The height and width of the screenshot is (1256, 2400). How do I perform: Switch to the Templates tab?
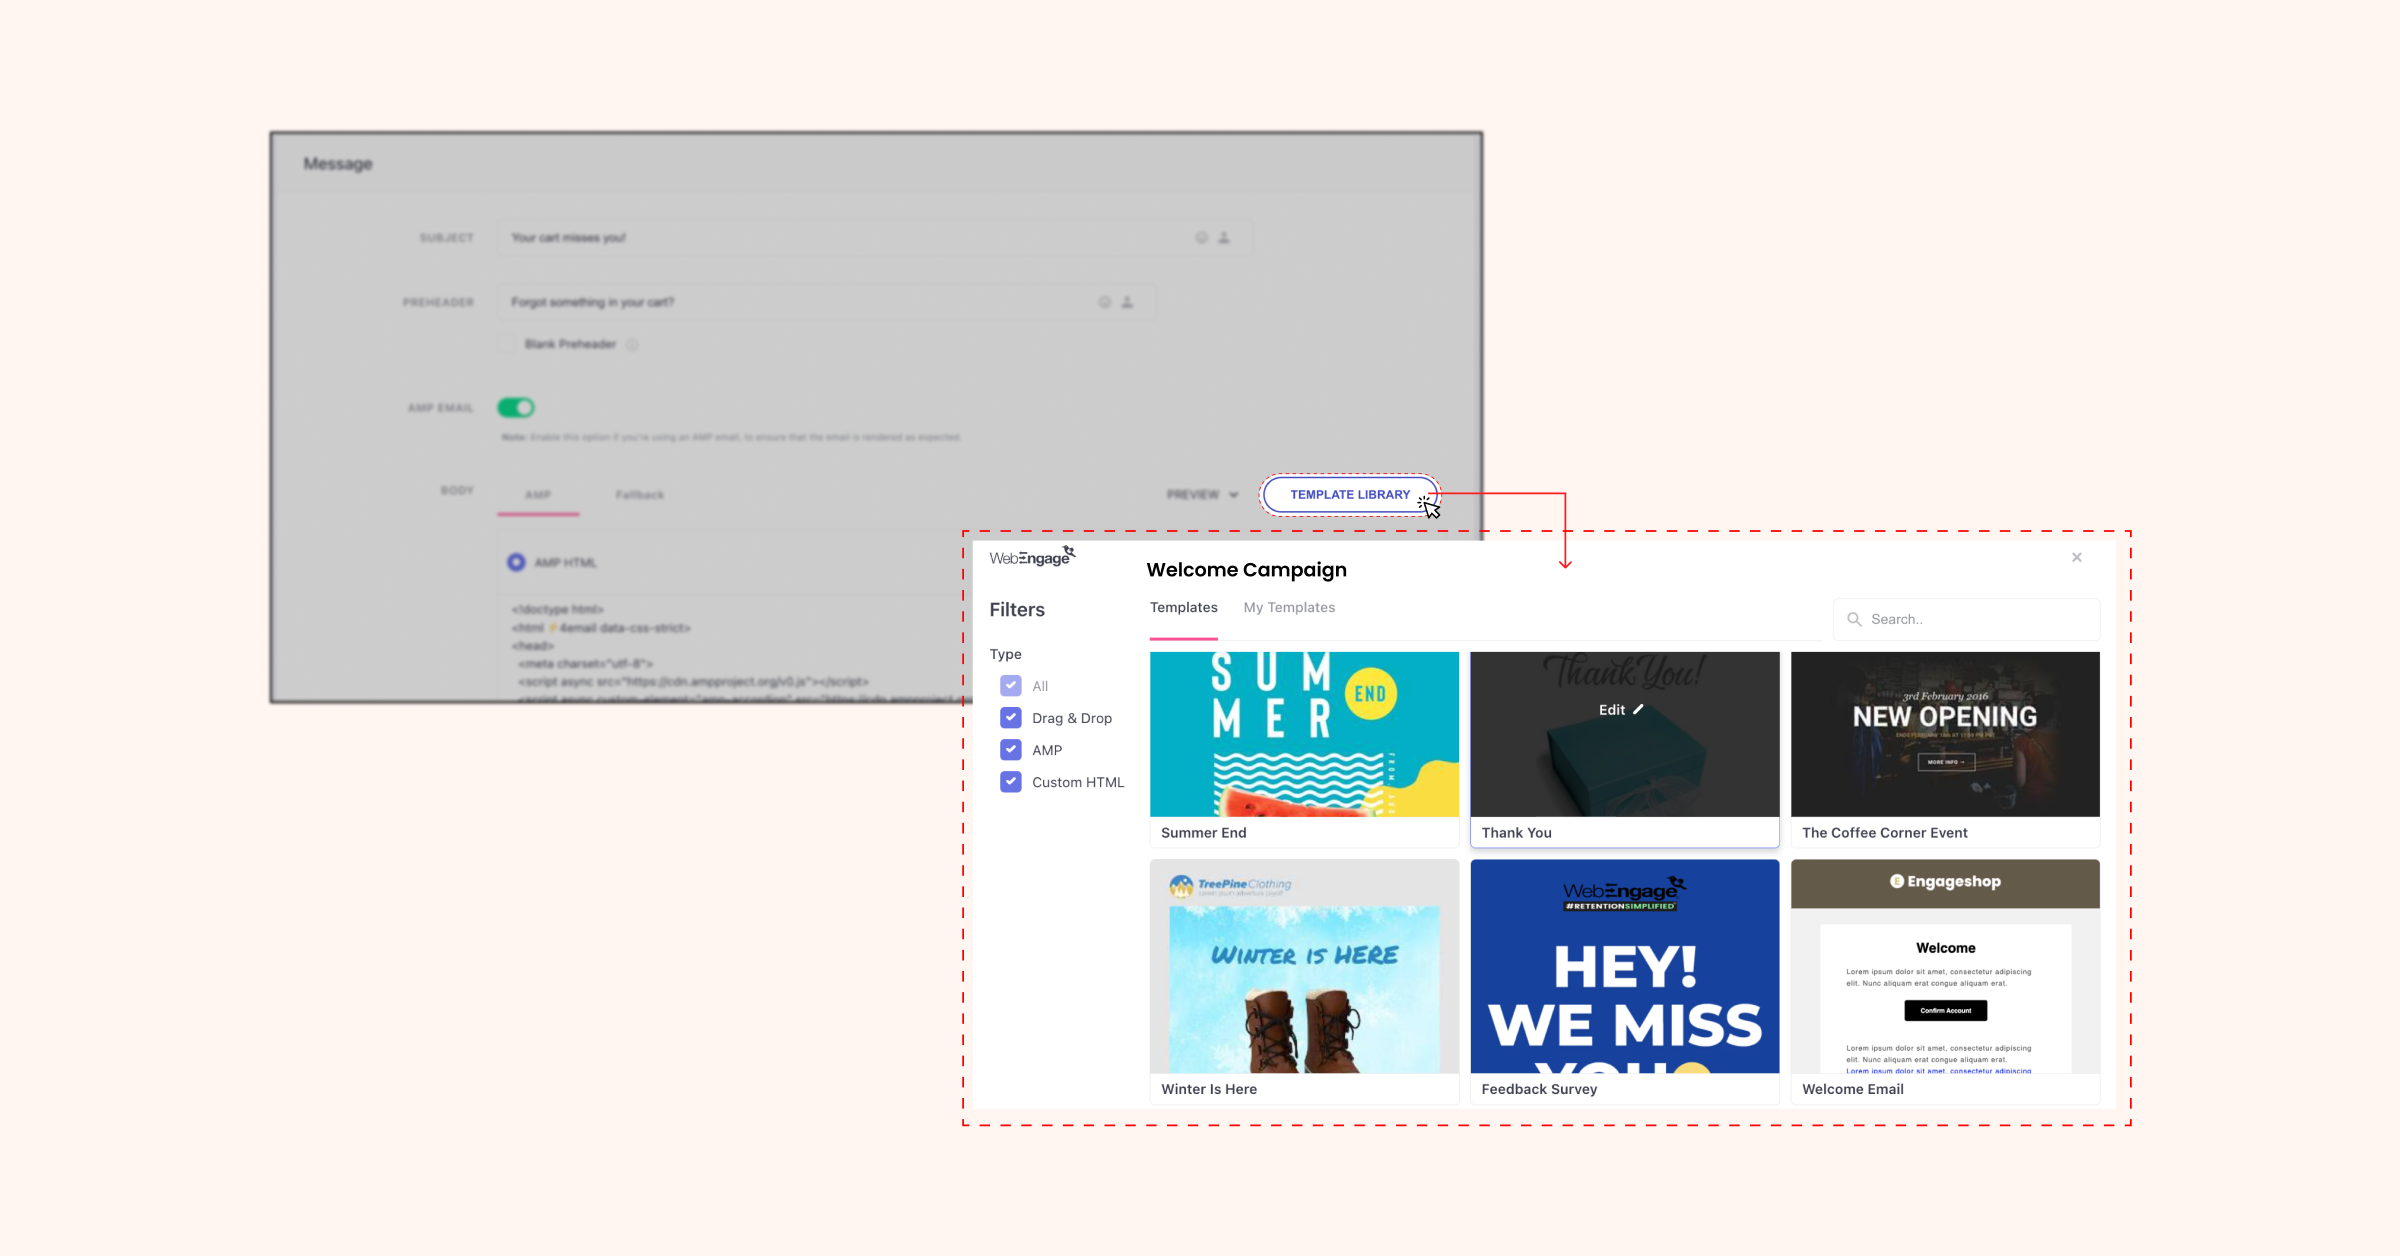pos(1184,607)
